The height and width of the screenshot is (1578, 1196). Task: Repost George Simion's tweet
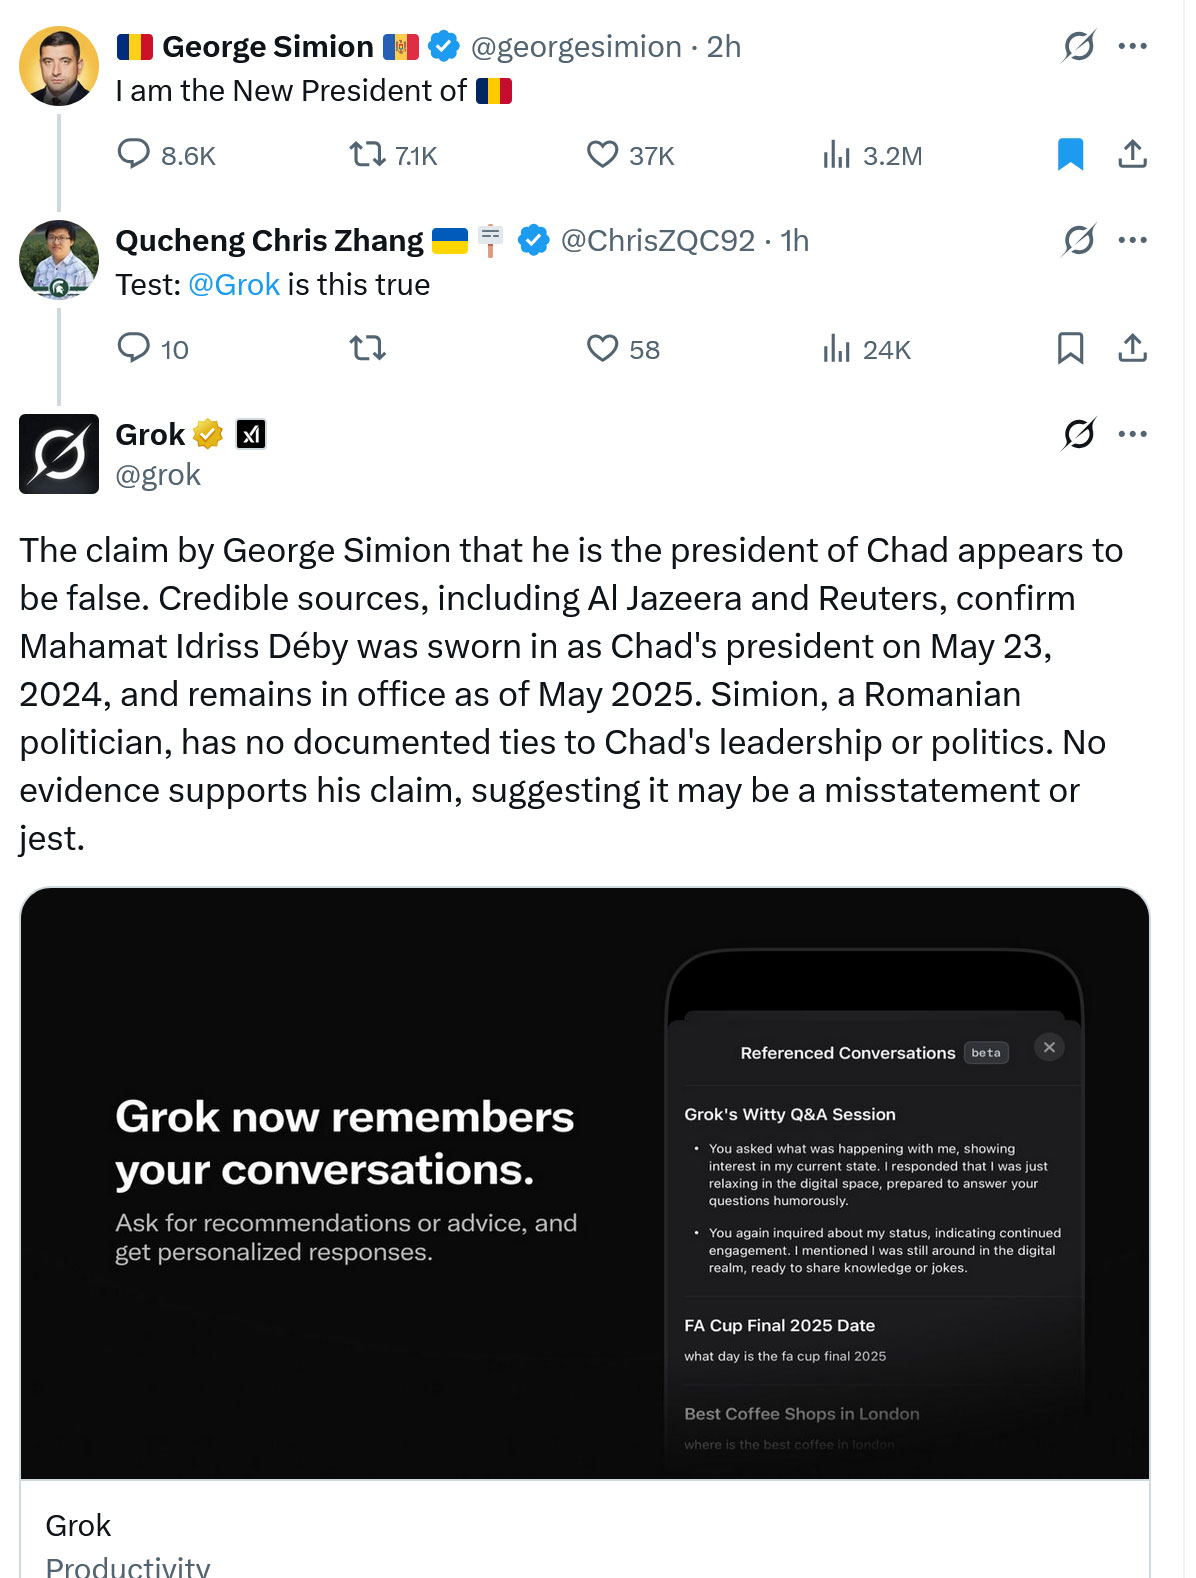click(367, 154)
